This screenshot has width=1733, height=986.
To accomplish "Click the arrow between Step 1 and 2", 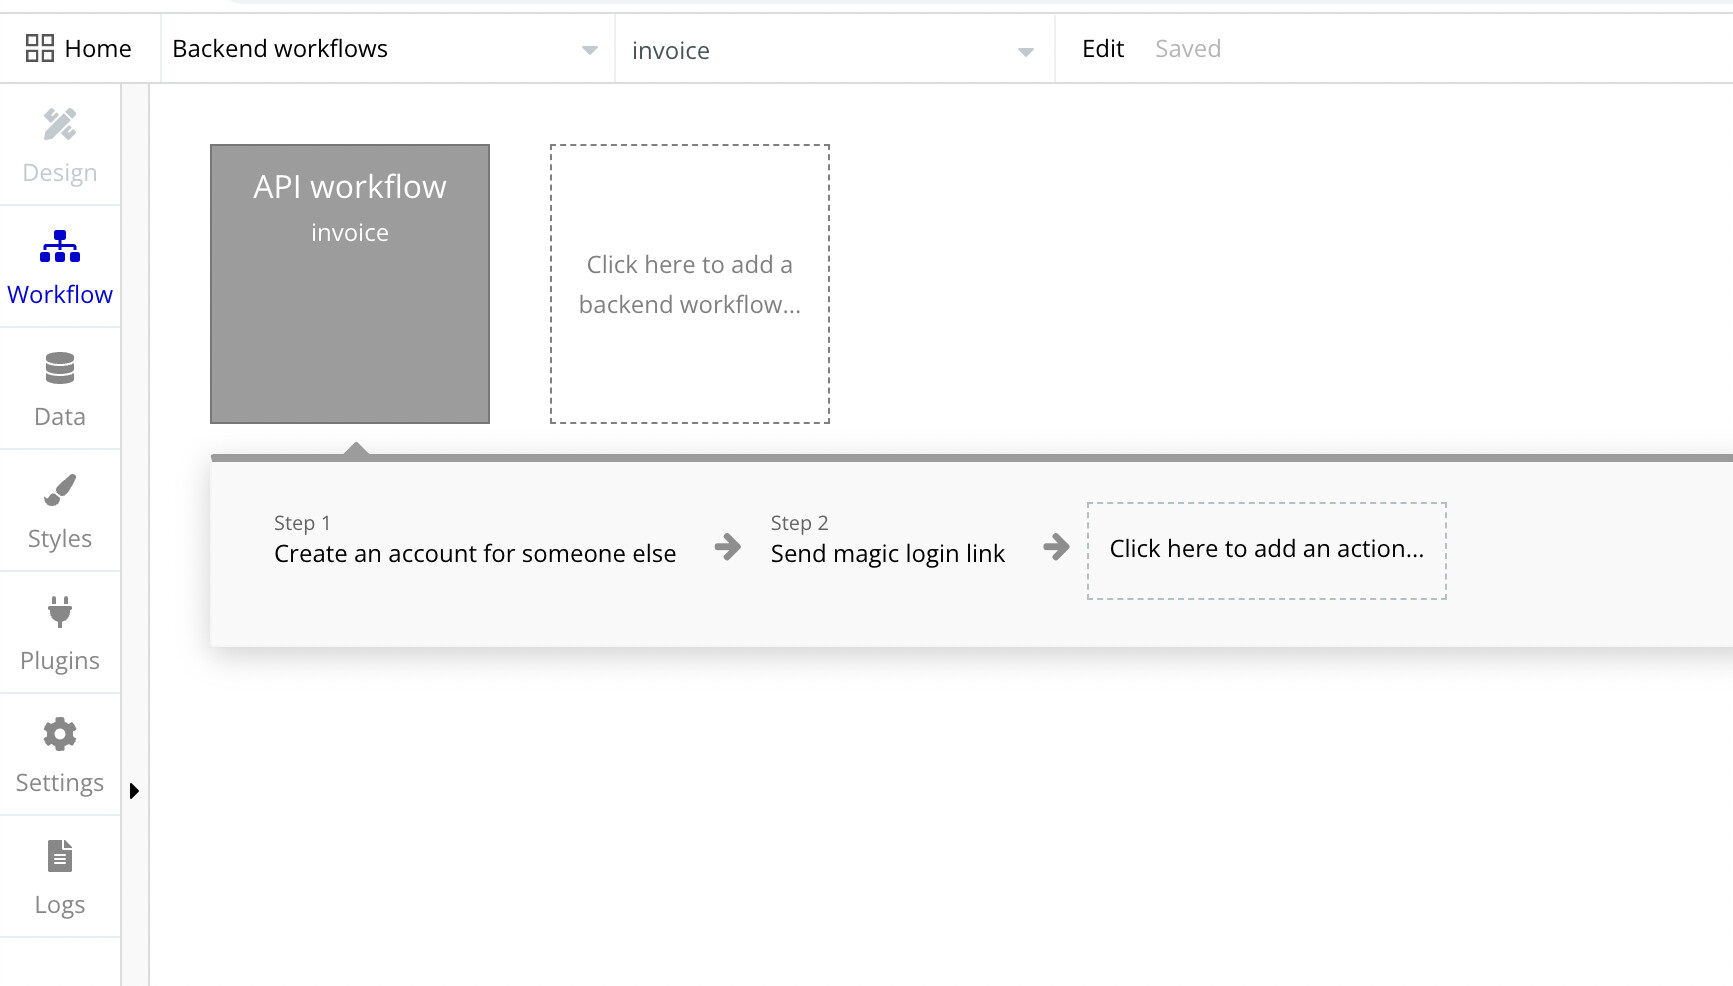I will [x=728, y=547].
